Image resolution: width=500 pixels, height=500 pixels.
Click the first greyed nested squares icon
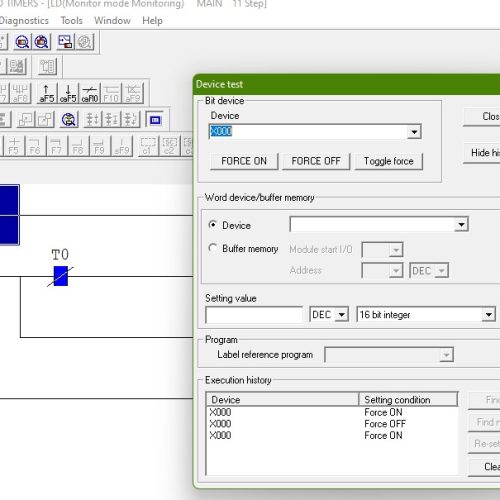point(26,119)
